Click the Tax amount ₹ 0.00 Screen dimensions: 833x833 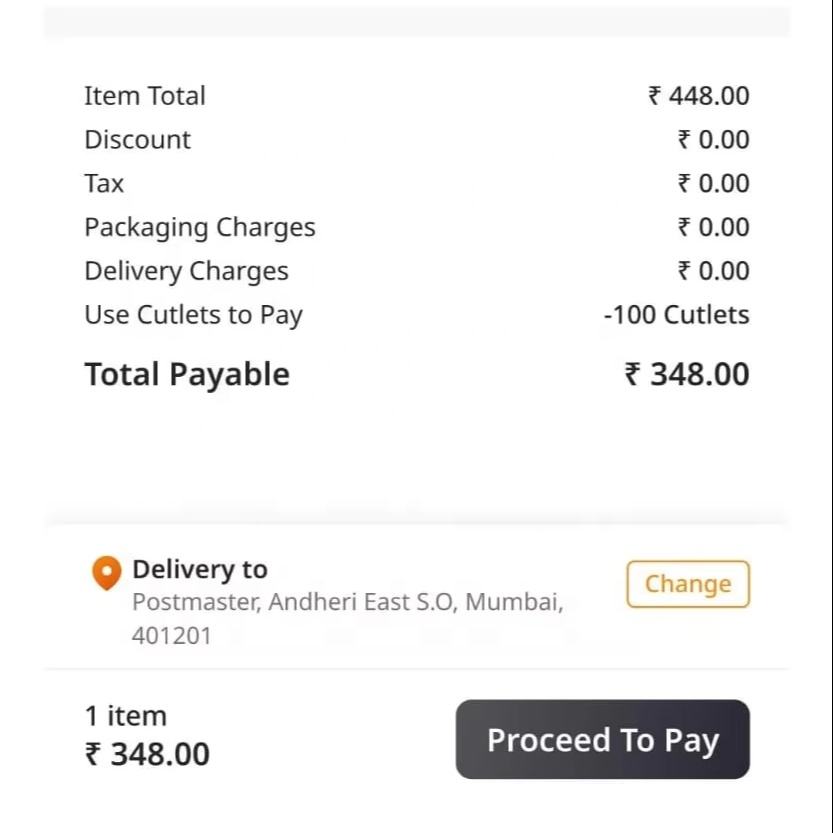pyautogui.click(x=713, y=184)
